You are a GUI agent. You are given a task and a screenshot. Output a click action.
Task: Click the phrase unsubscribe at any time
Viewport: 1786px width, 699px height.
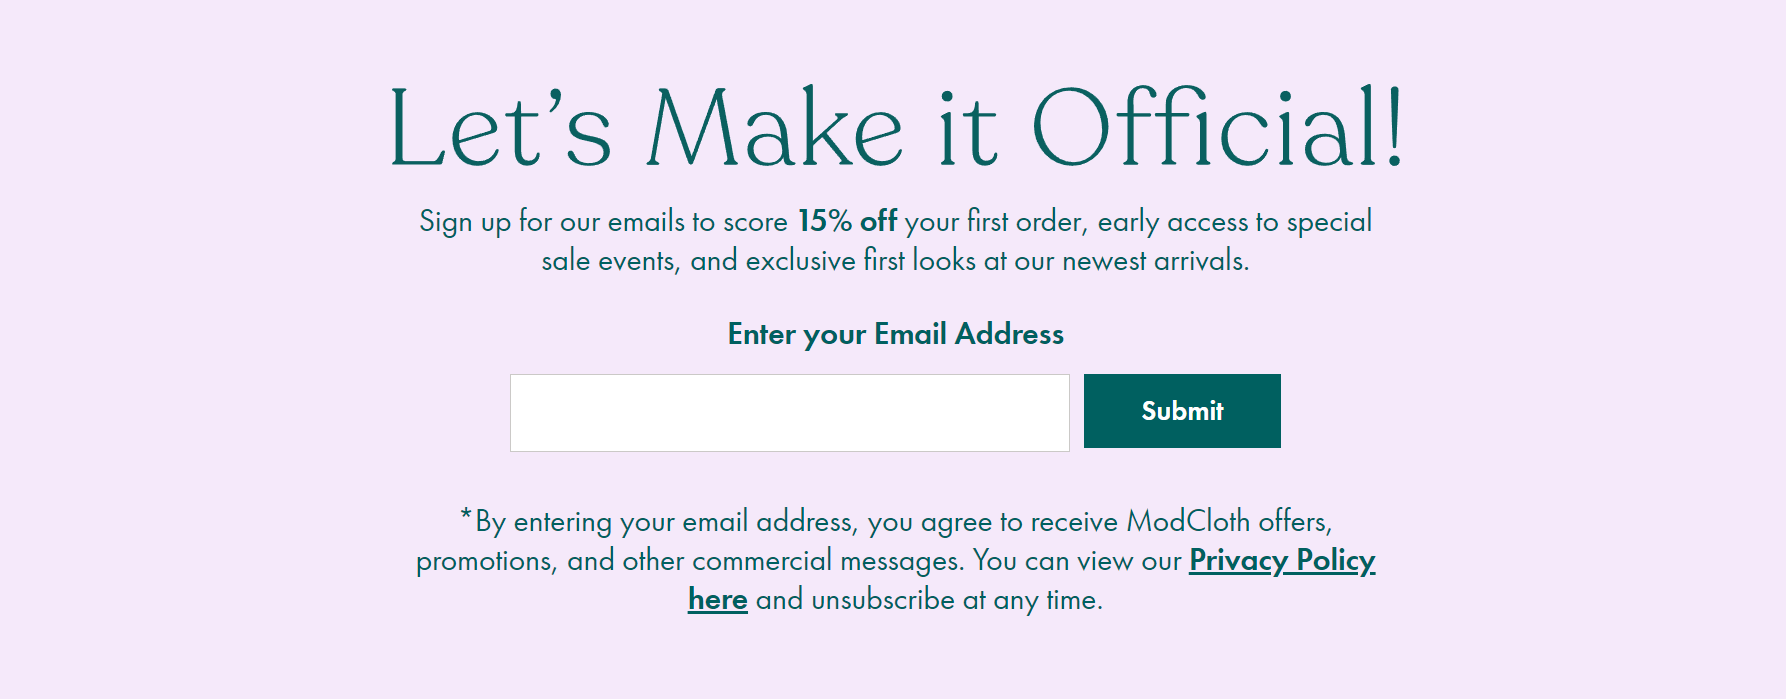[x=949, y=600]
